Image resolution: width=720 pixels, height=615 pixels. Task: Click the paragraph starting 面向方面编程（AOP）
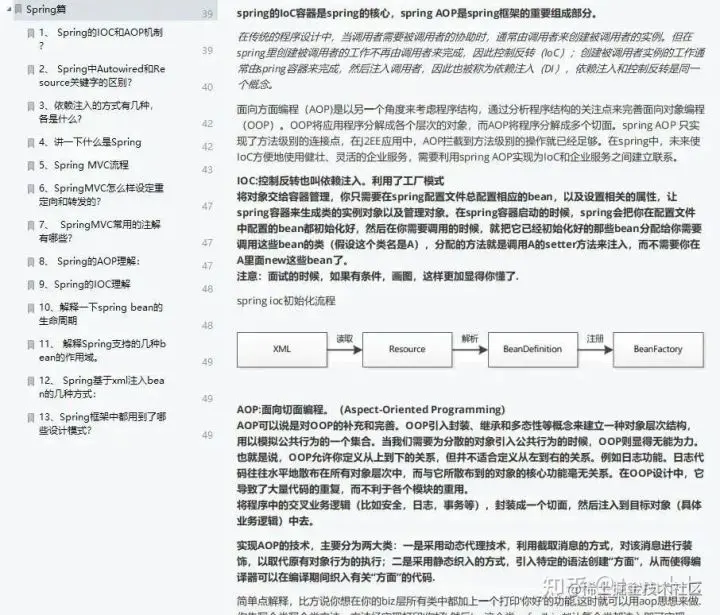(x=471, y=133)
